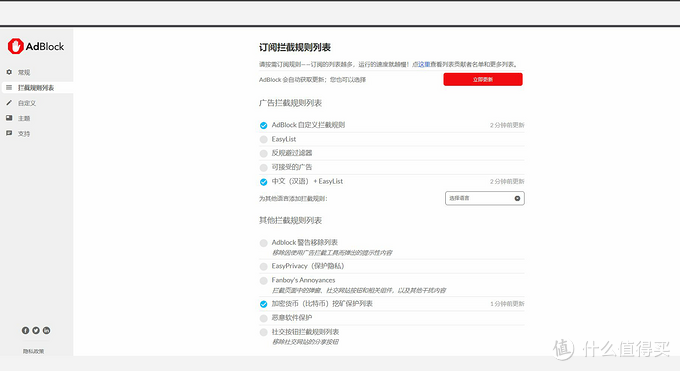Screen dimensions: 680x371
Task: Uncheck 中文（汉语）+ EasyList list
Action: pos(263,182)
